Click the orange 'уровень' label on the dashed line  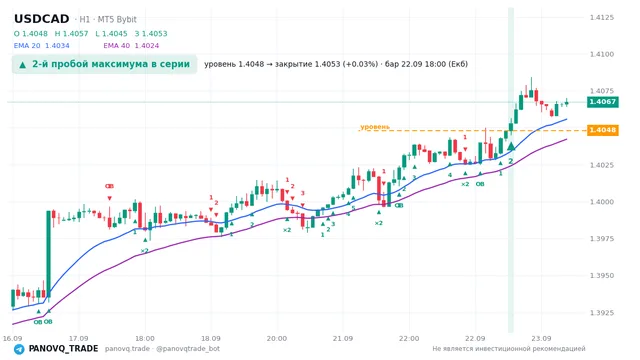click(x=375, y=127)
